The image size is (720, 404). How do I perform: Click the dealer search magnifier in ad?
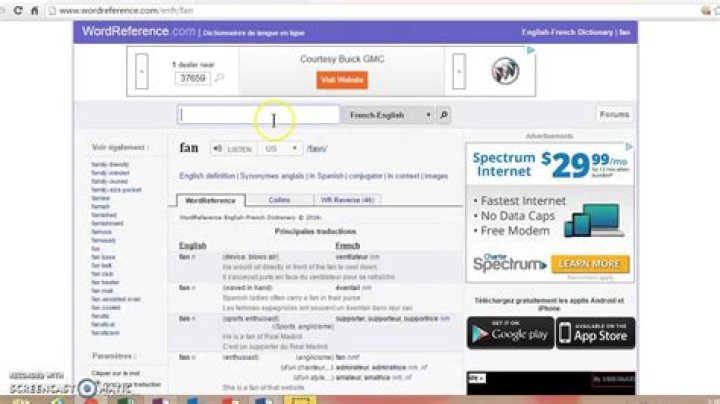[x=219, y=78]
